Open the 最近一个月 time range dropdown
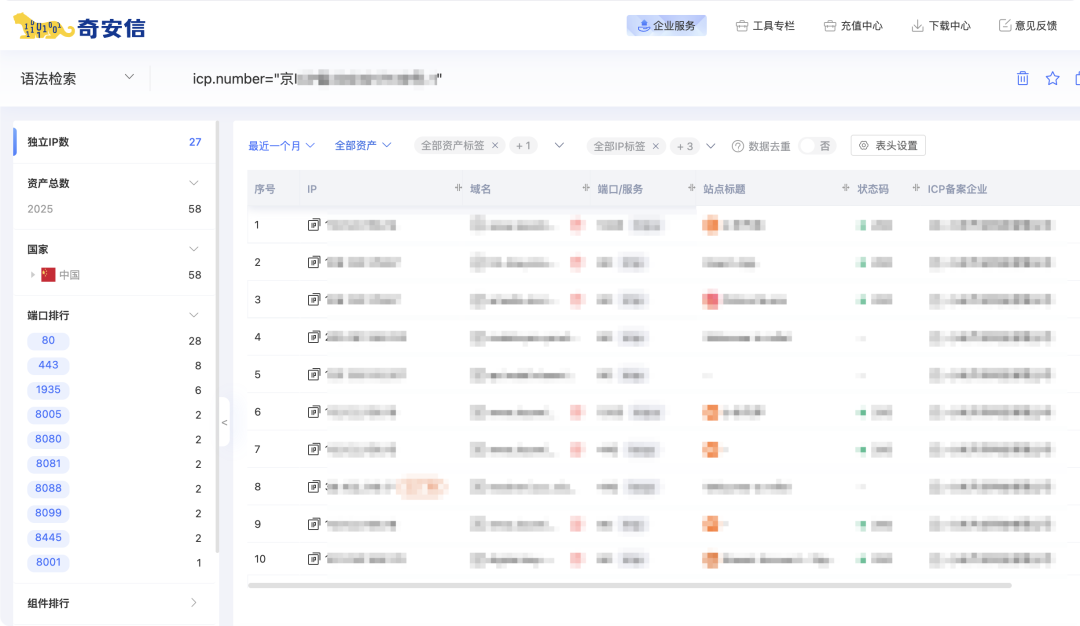 point(281,145)
